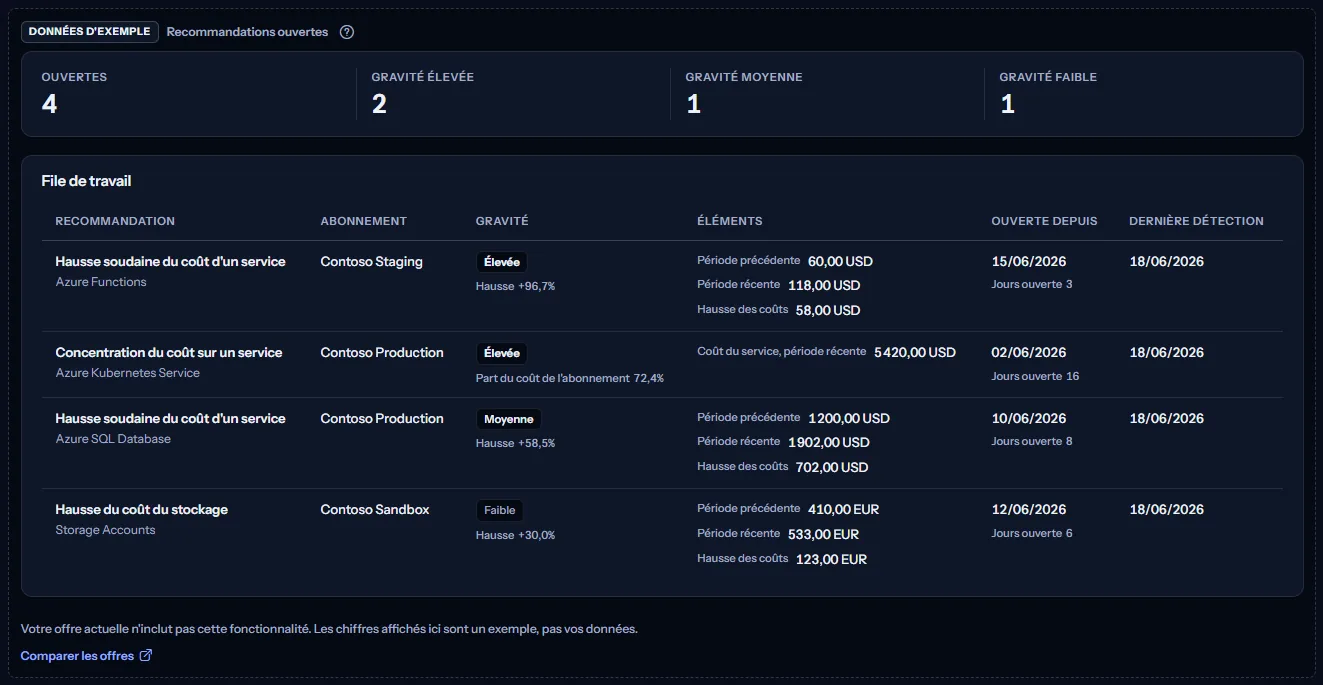Select the Azure Functions cost spike recommendation
The image size is (1323, 685).
point(662,286)
